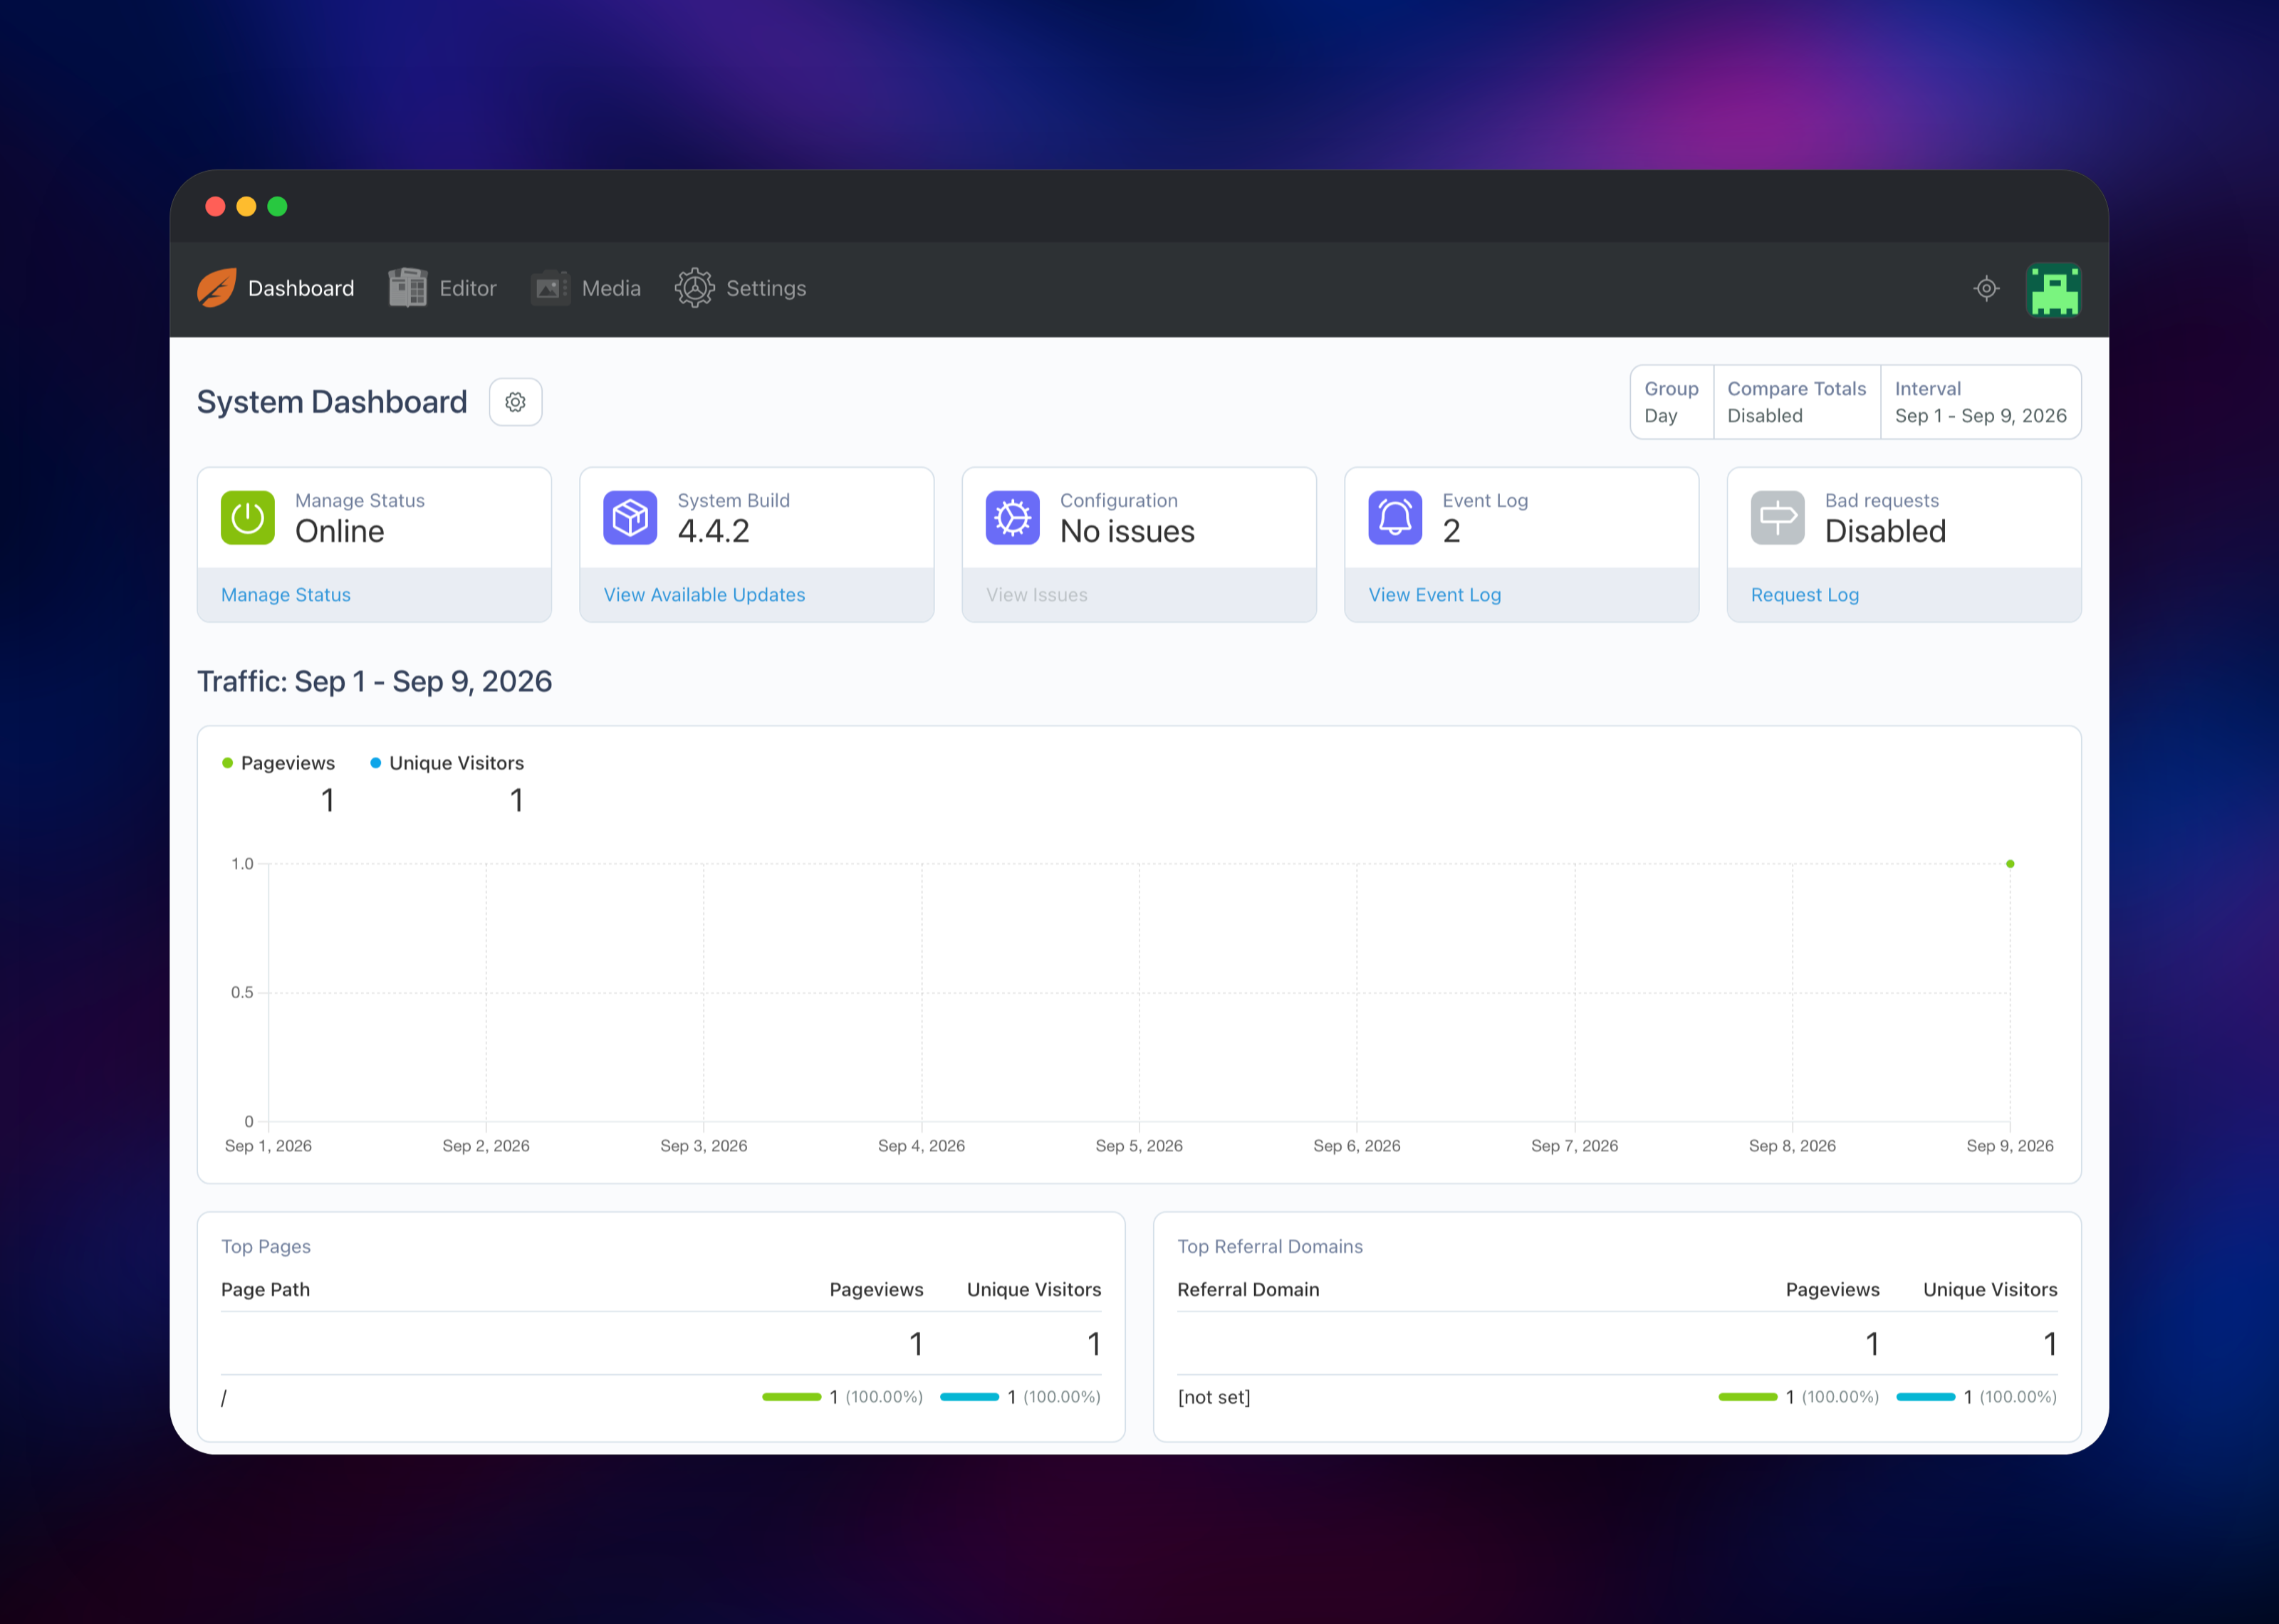Screen dimensions: 2279x1624
Task: Click the 4.4.2 build version value
Action: [x=714, y=531]
